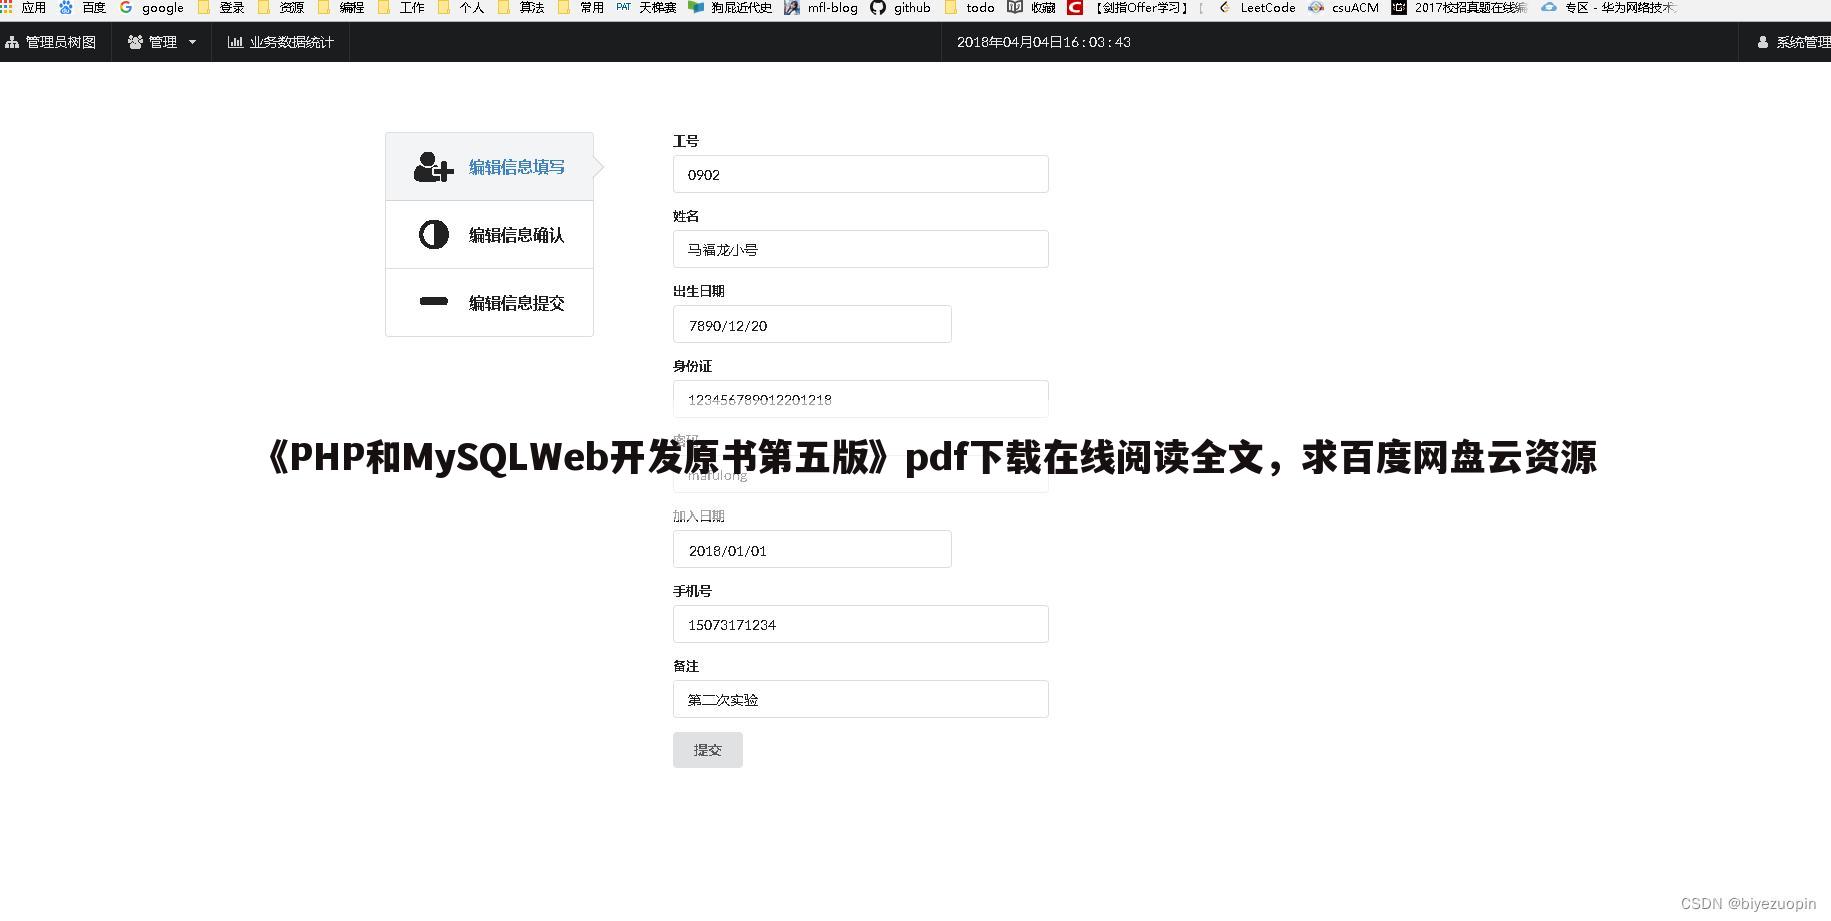Focus the 手机号 field 15073171234
The width and height of the screenshot is (1831, 921).
[x=860, y=624]
